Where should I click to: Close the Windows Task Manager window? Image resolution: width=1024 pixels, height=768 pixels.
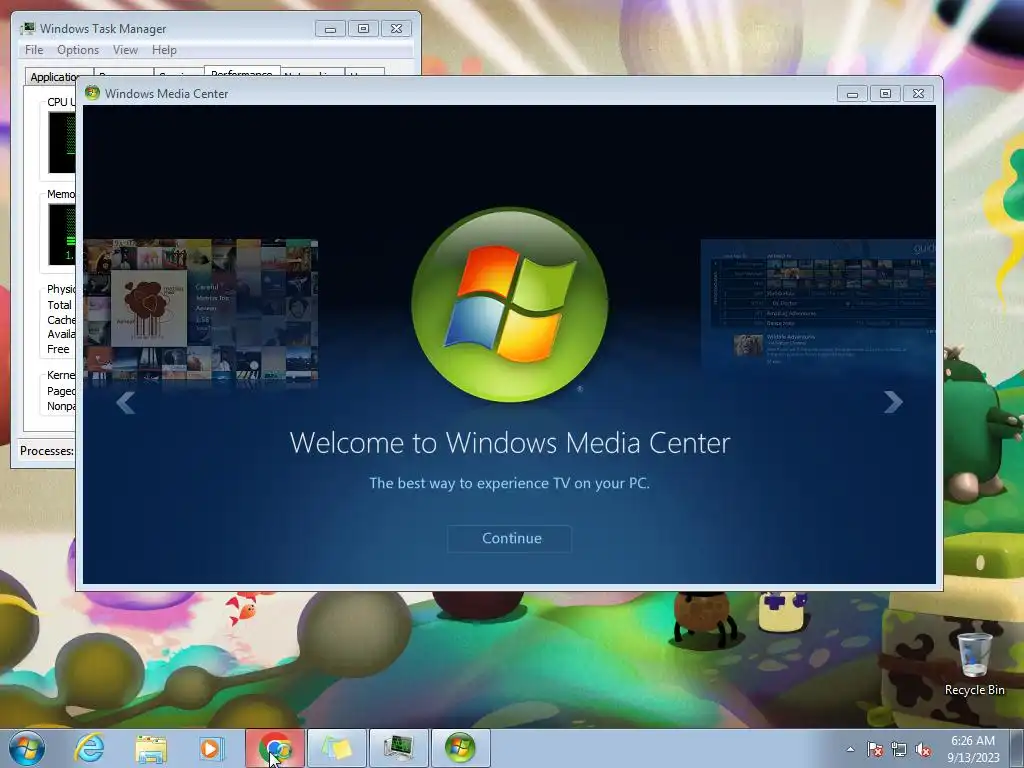[396, 29]
